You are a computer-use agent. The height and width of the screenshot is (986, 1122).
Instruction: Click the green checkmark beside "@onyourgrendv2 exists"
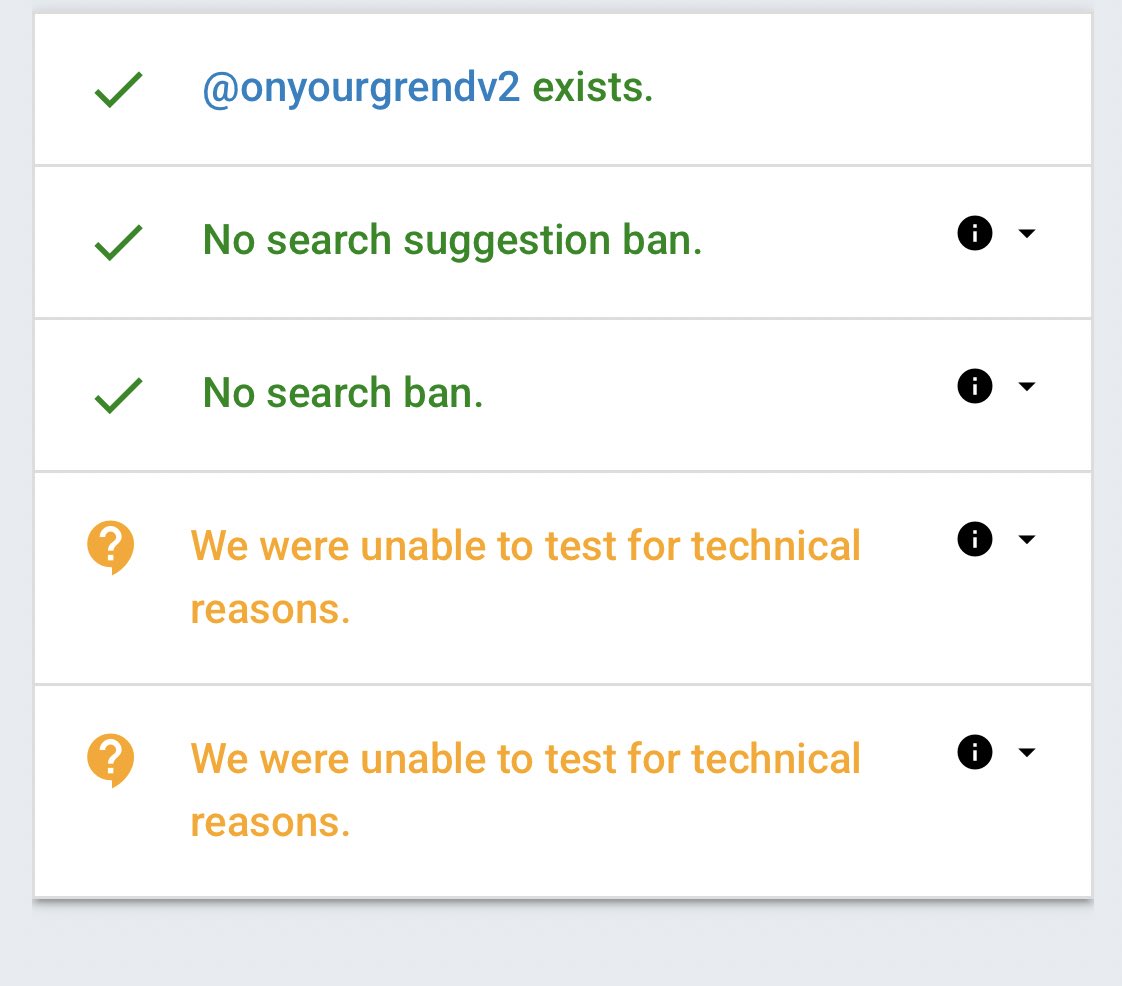(x=118, y=92)
